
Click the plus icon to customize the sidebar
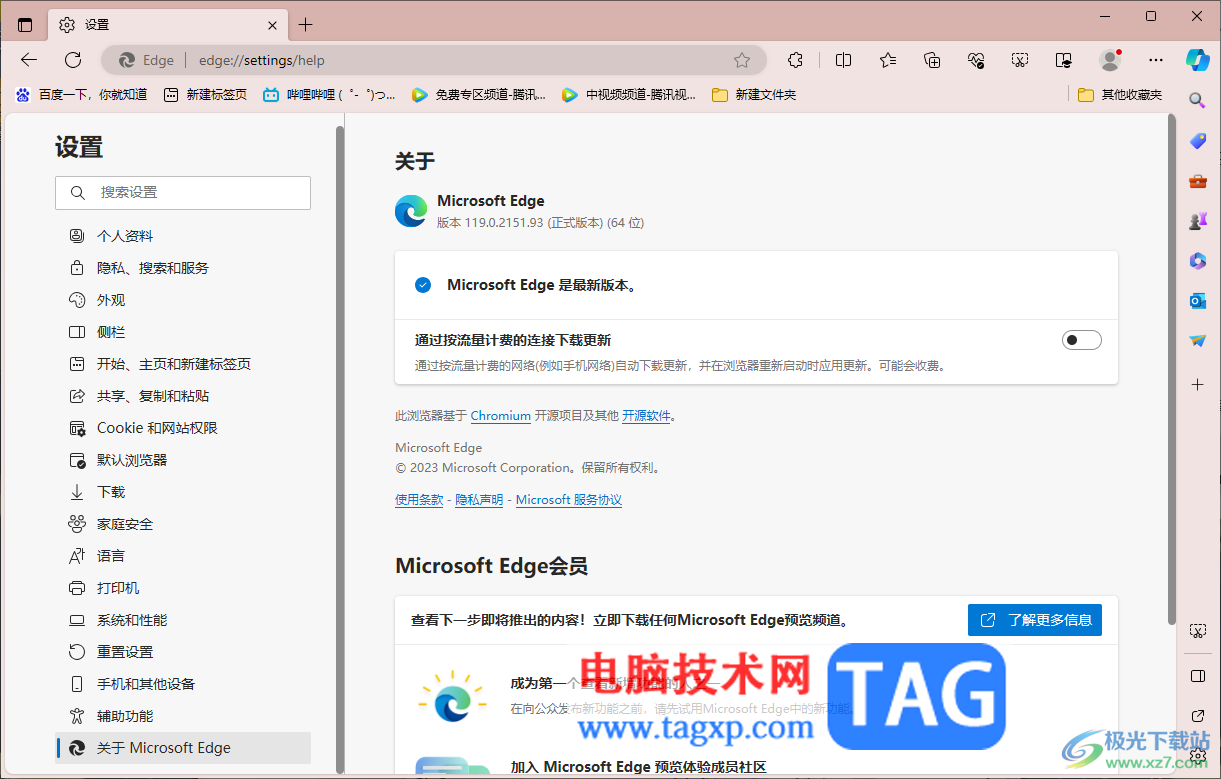pos(1197,383)
